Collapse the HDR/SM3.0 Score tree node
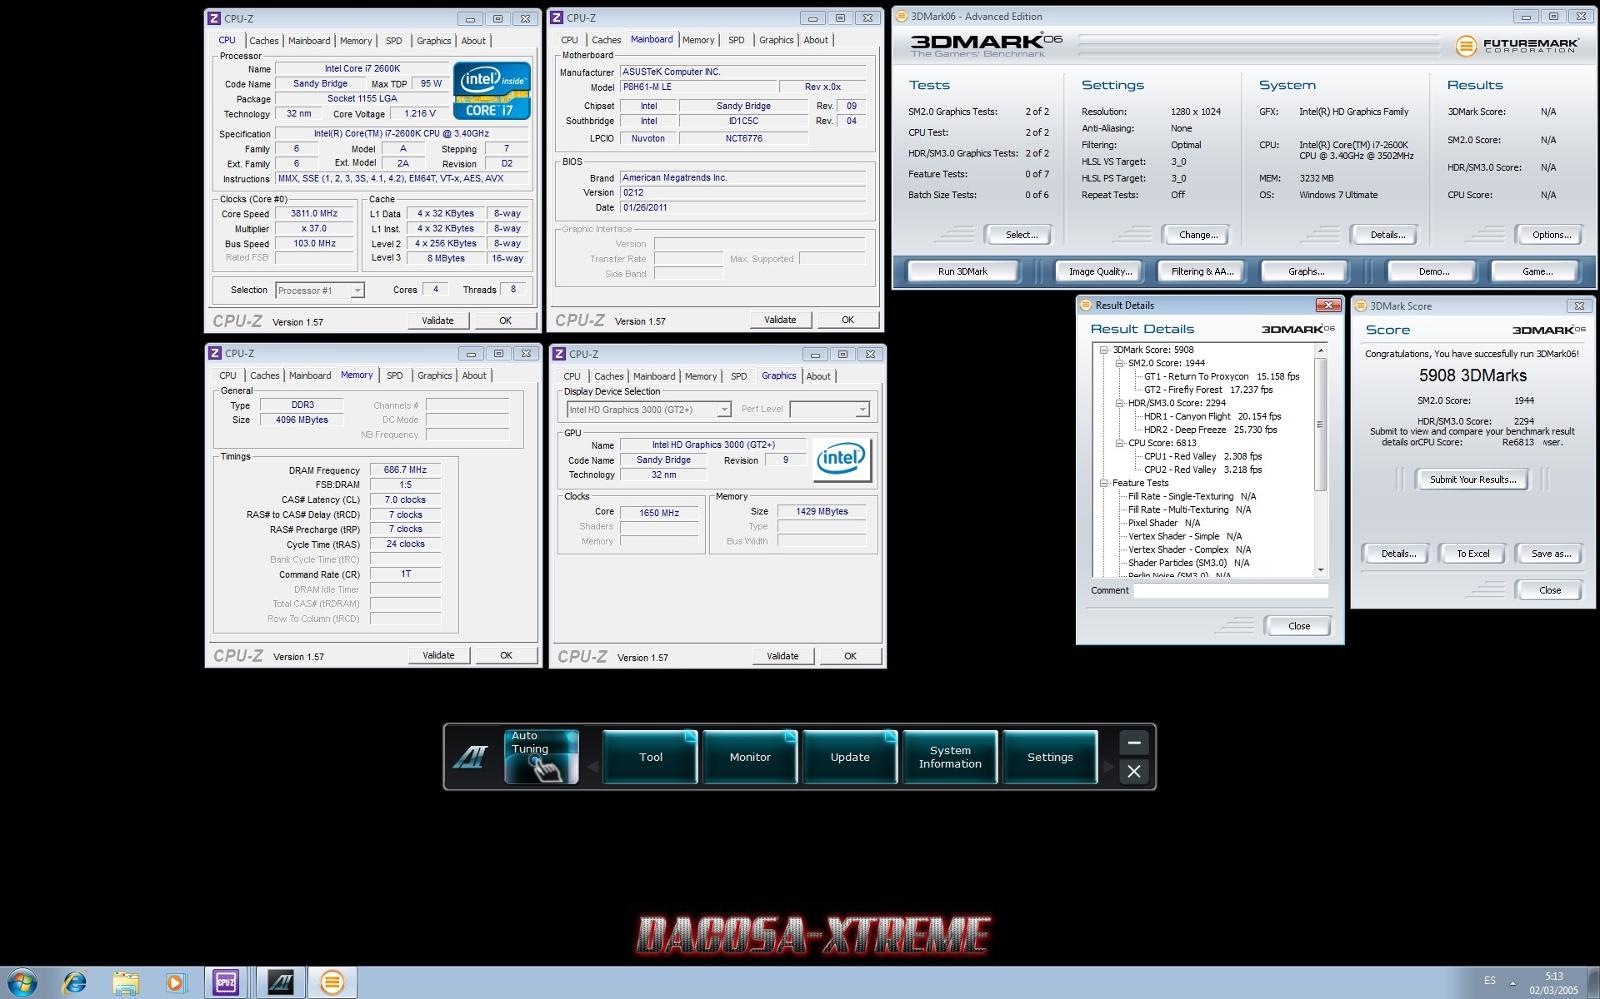Image resolution: width=1600 pixels, height=999 pixels. (x=1120, y=403)
